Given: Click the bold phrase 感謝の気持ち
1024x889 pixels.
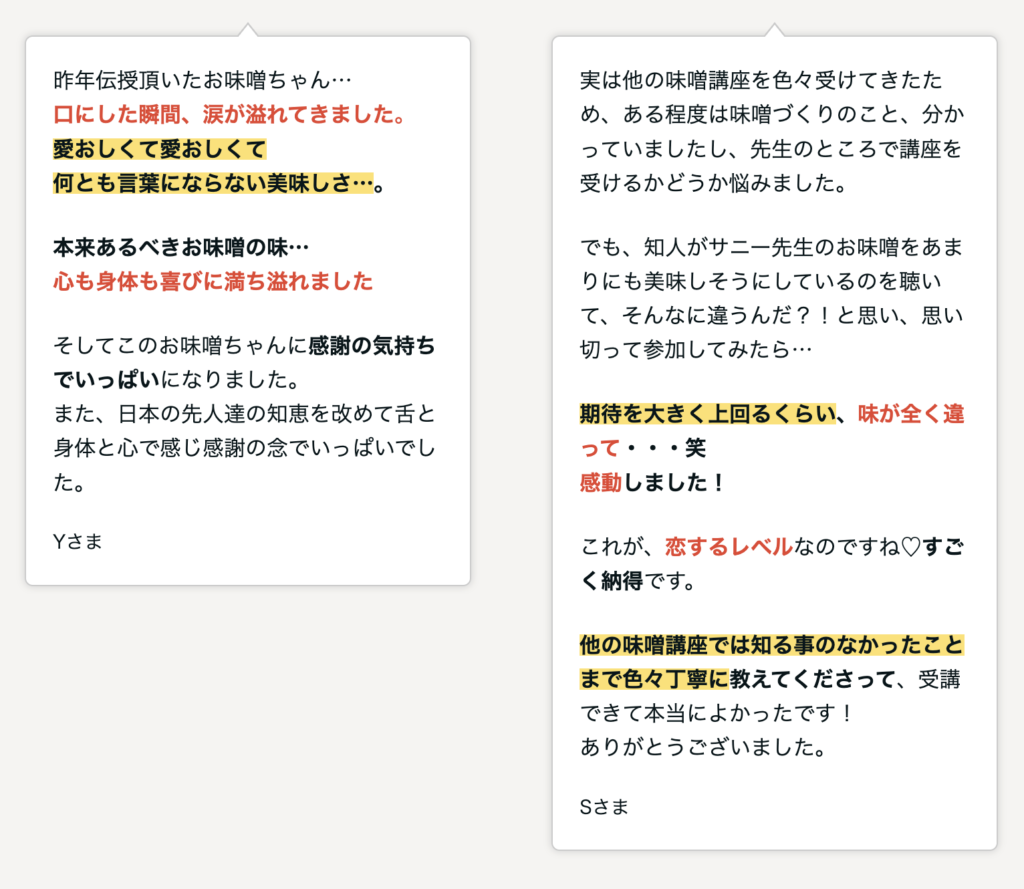Looking at the screenshot, I should click(372, 347).
